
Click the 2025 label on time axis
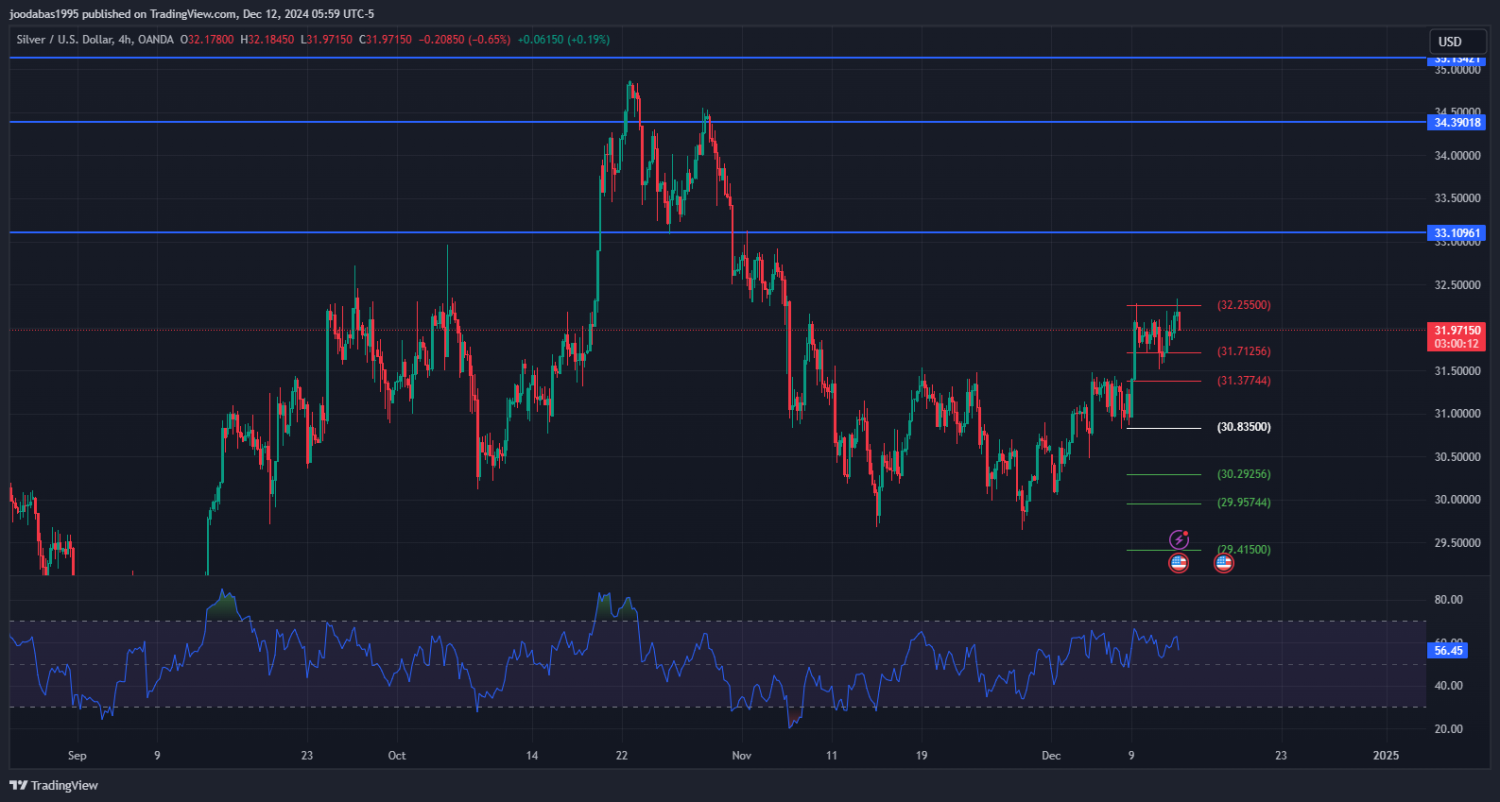tap(1386, 756)
